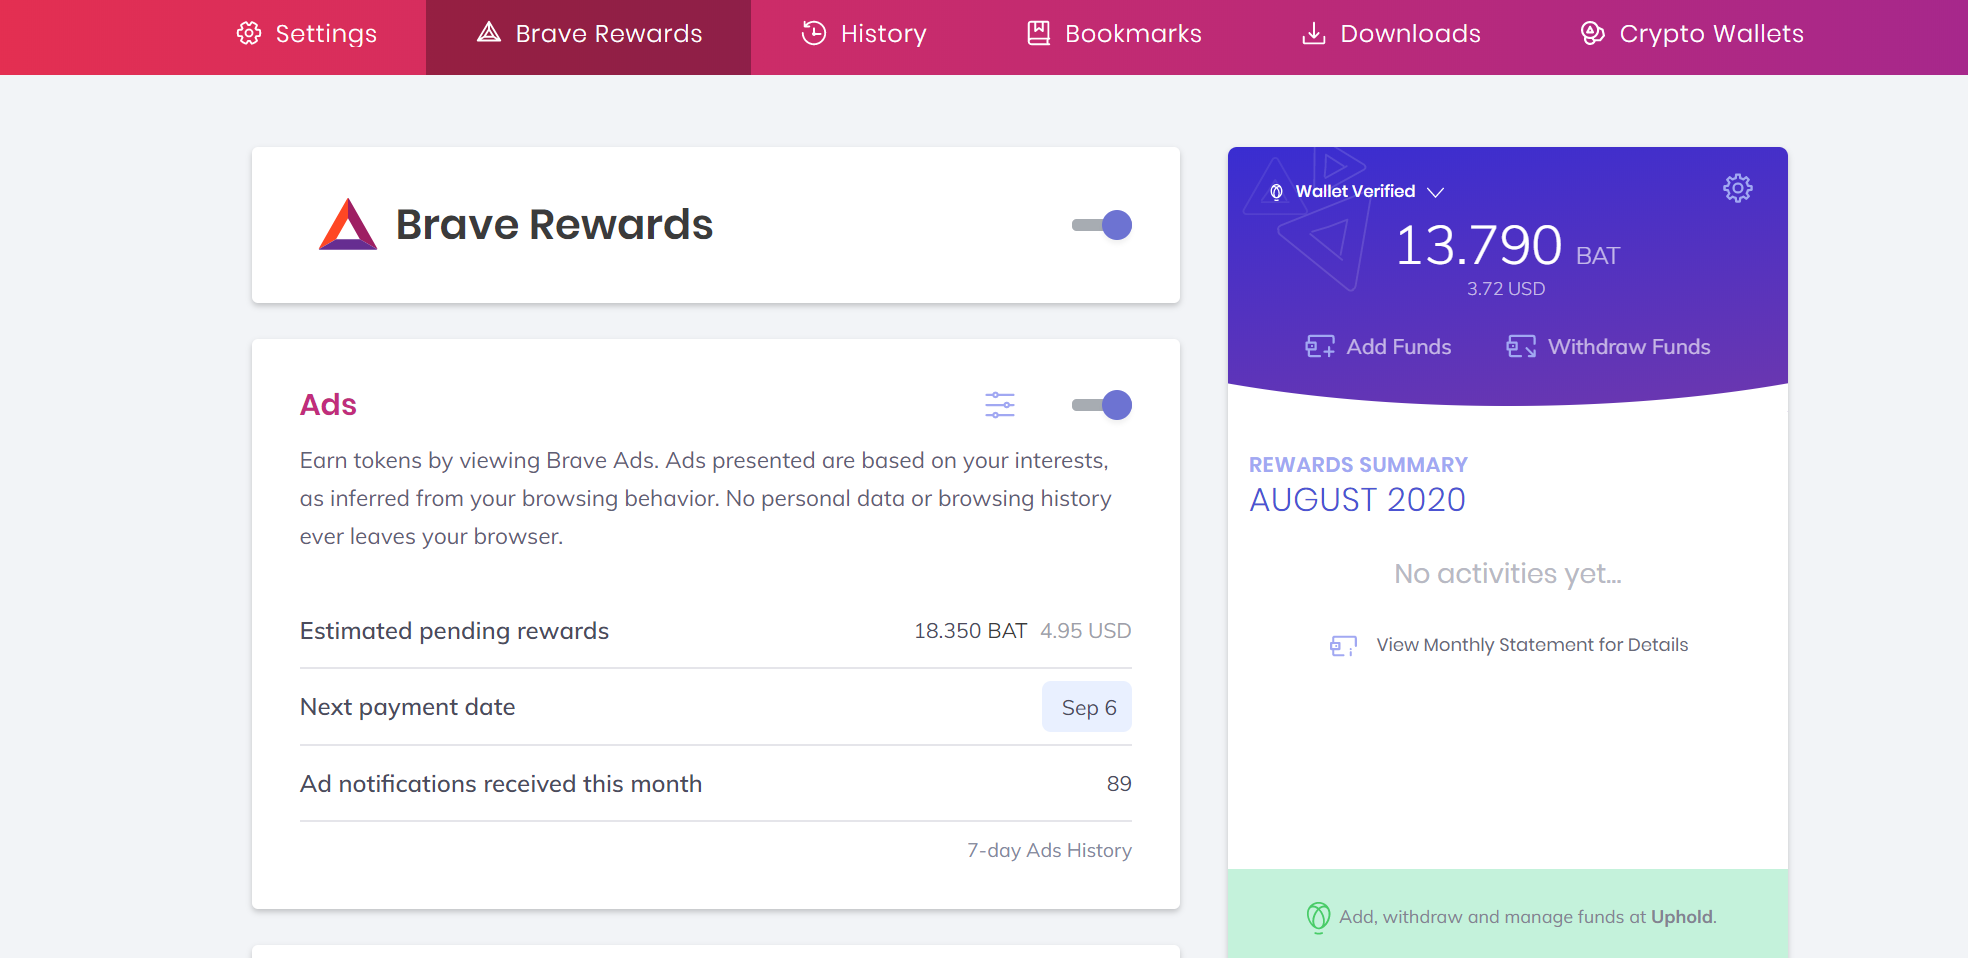The width and height of the screenshot is (1968, 958).
Task: Open Ads settings sliders icon
Action: coord(1000,405)
